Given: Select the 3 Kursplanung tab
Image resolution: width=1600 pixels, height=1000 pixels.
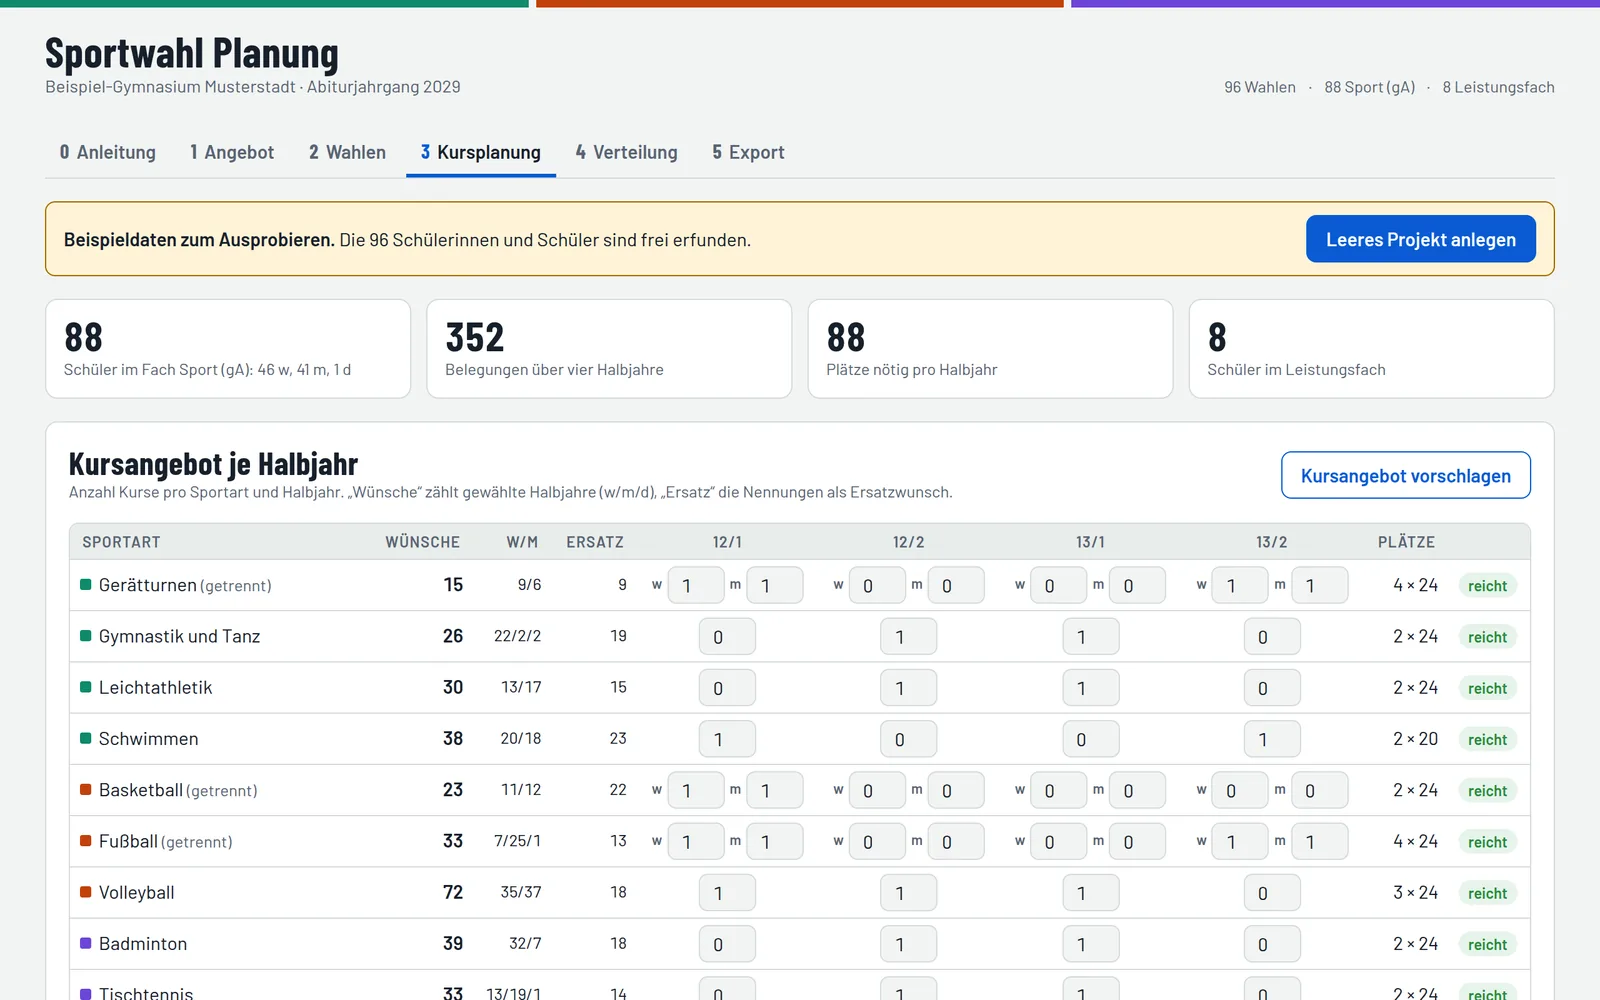Looking at the screenshot, I should pyautogui.click(x=481, y=152).
